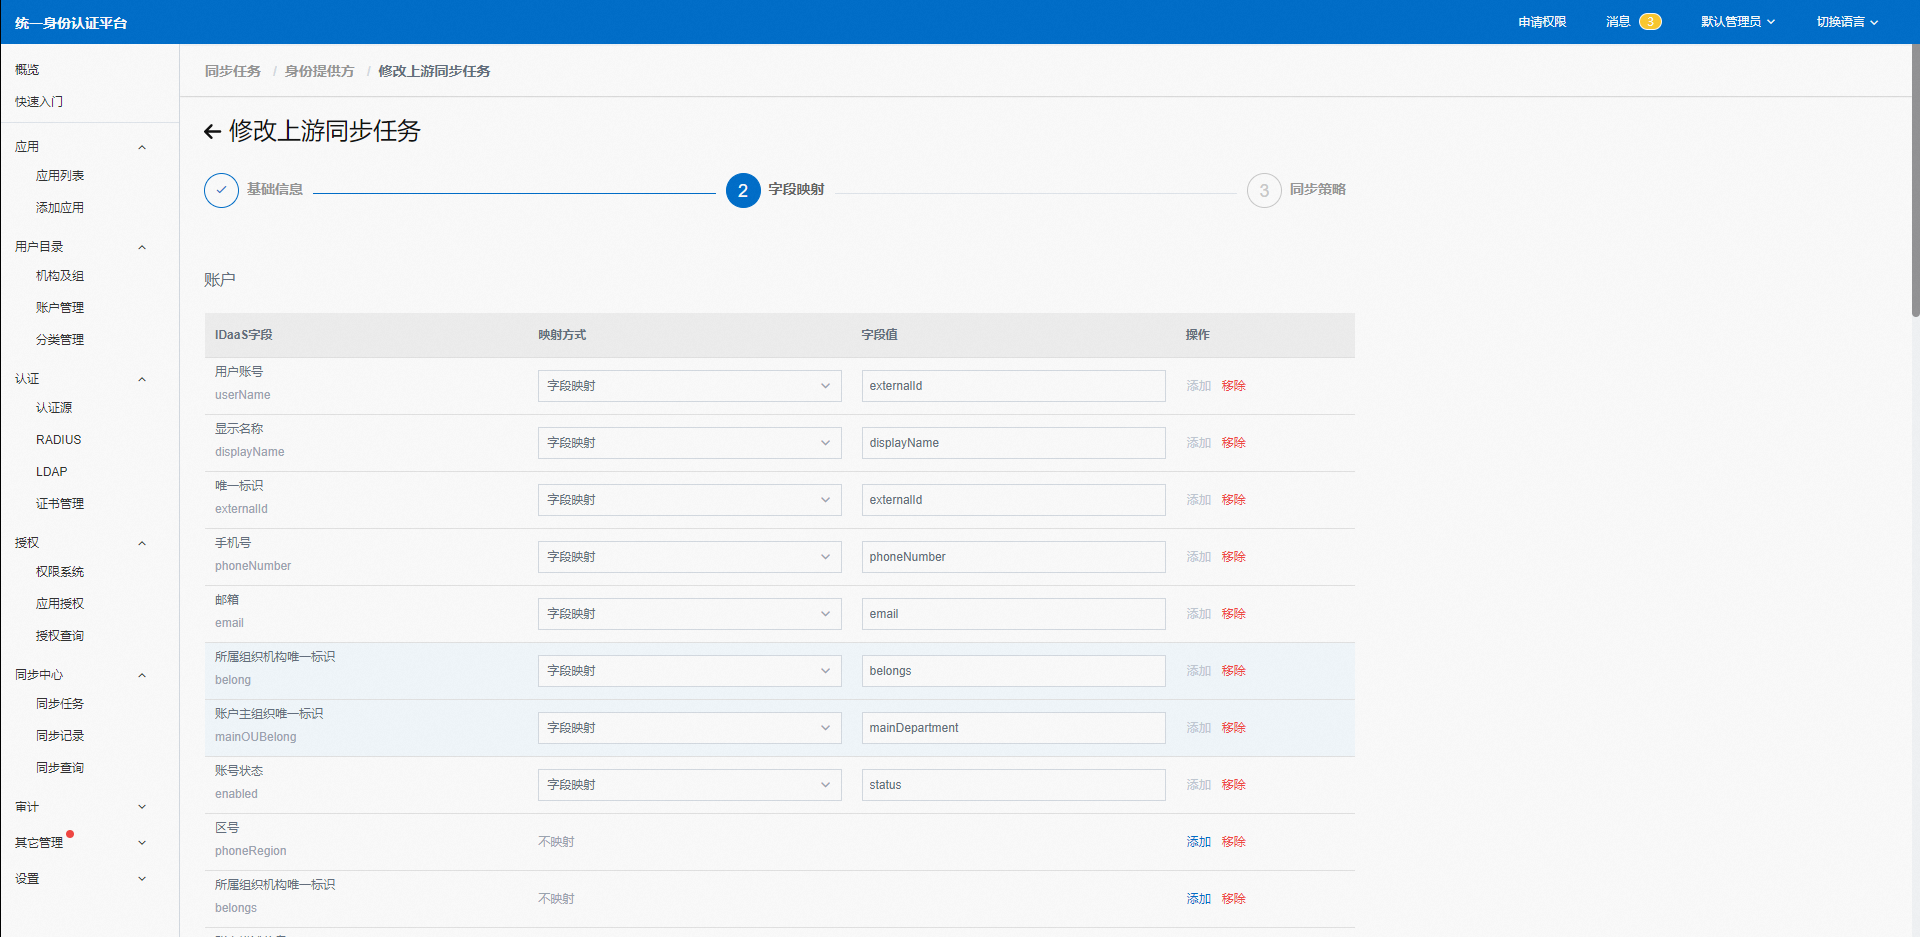Click 申请权限 in the top bar
1920x937 pixels.
(1542, 22)
